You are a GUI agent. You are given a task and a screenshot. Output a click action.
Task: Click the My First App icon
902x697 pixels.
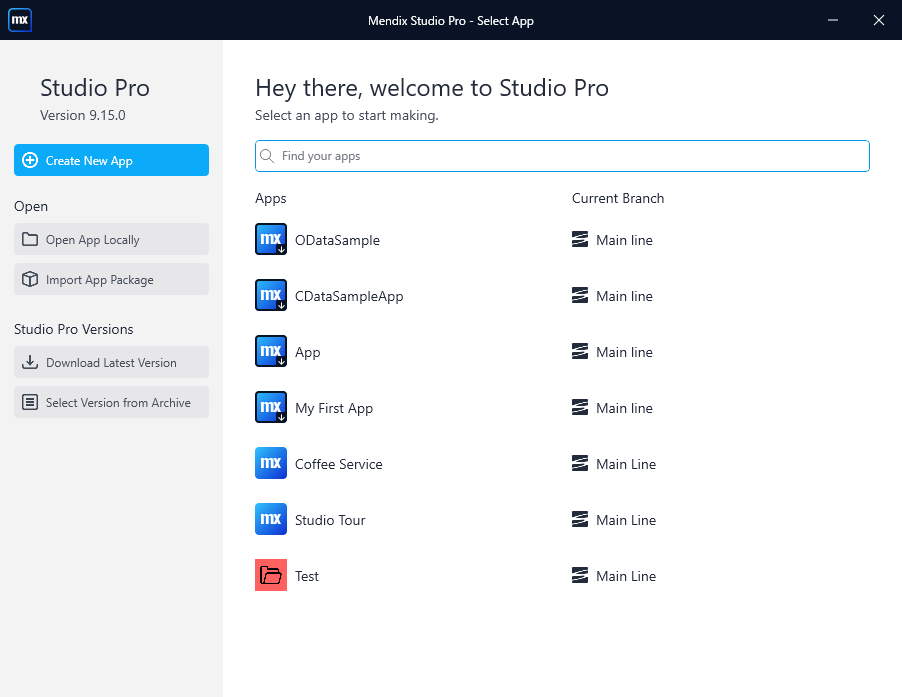271,407
